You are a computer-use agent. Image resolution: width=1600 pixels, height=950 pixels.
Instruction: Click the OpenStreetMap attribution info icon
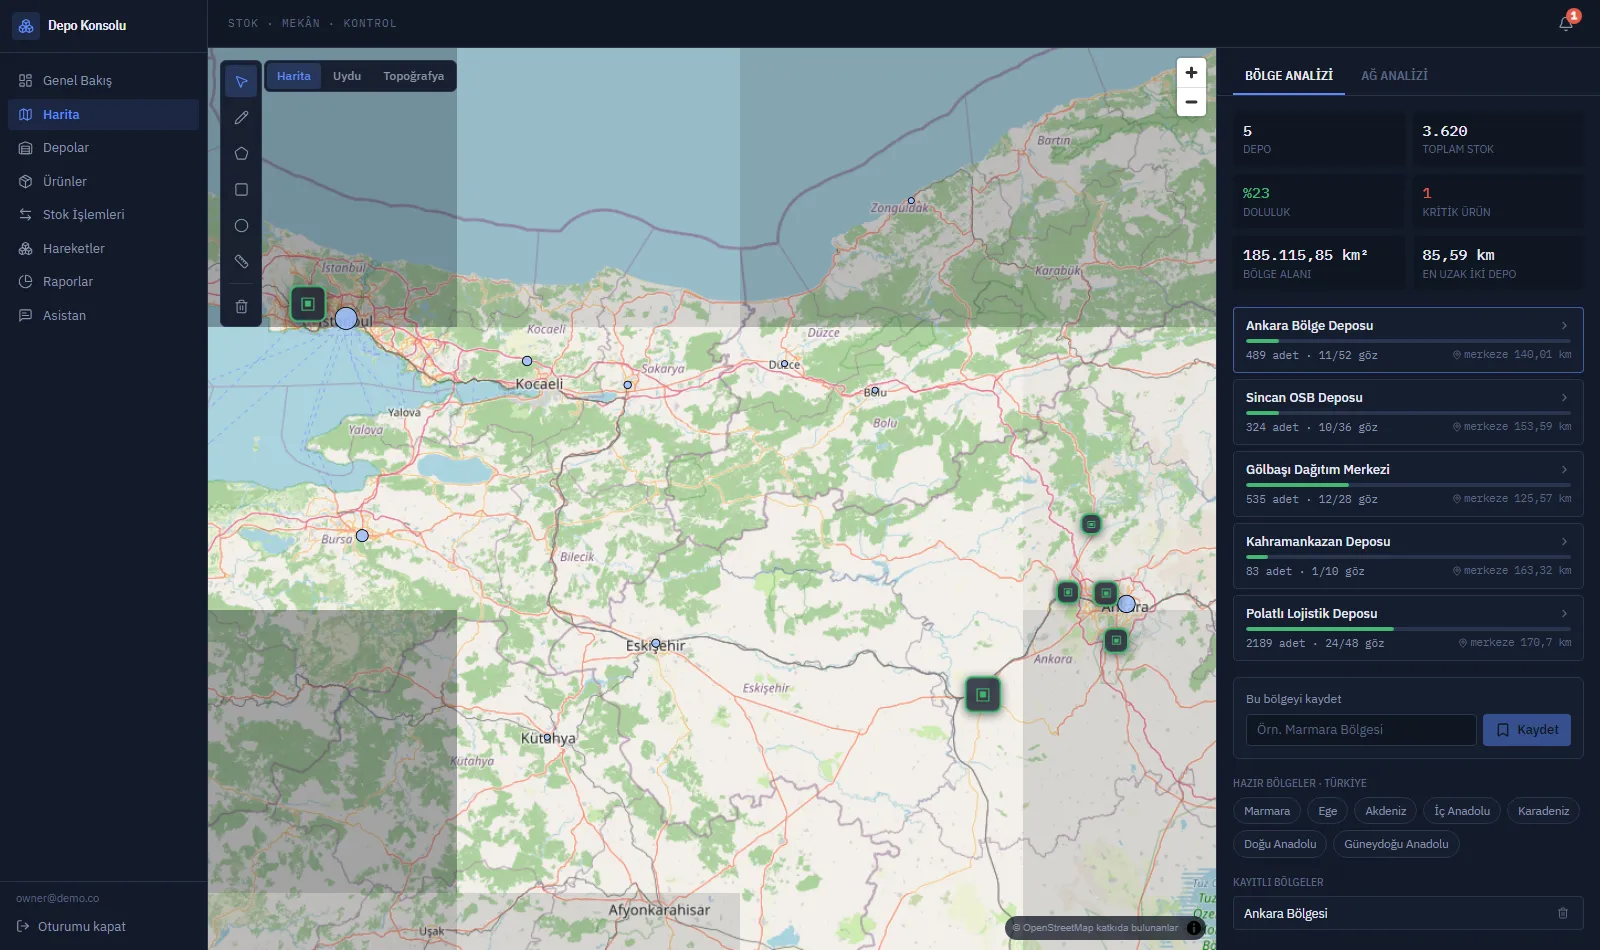(x=1194, y=928)
